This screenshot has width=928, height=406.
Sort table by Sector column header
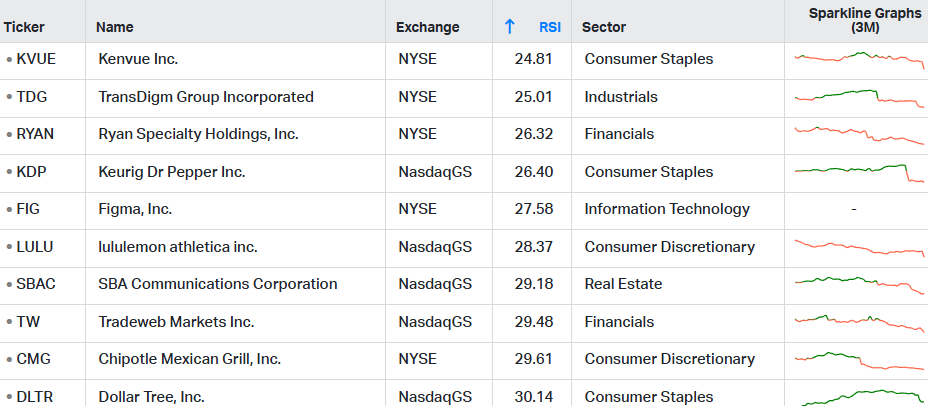[604, 27]
